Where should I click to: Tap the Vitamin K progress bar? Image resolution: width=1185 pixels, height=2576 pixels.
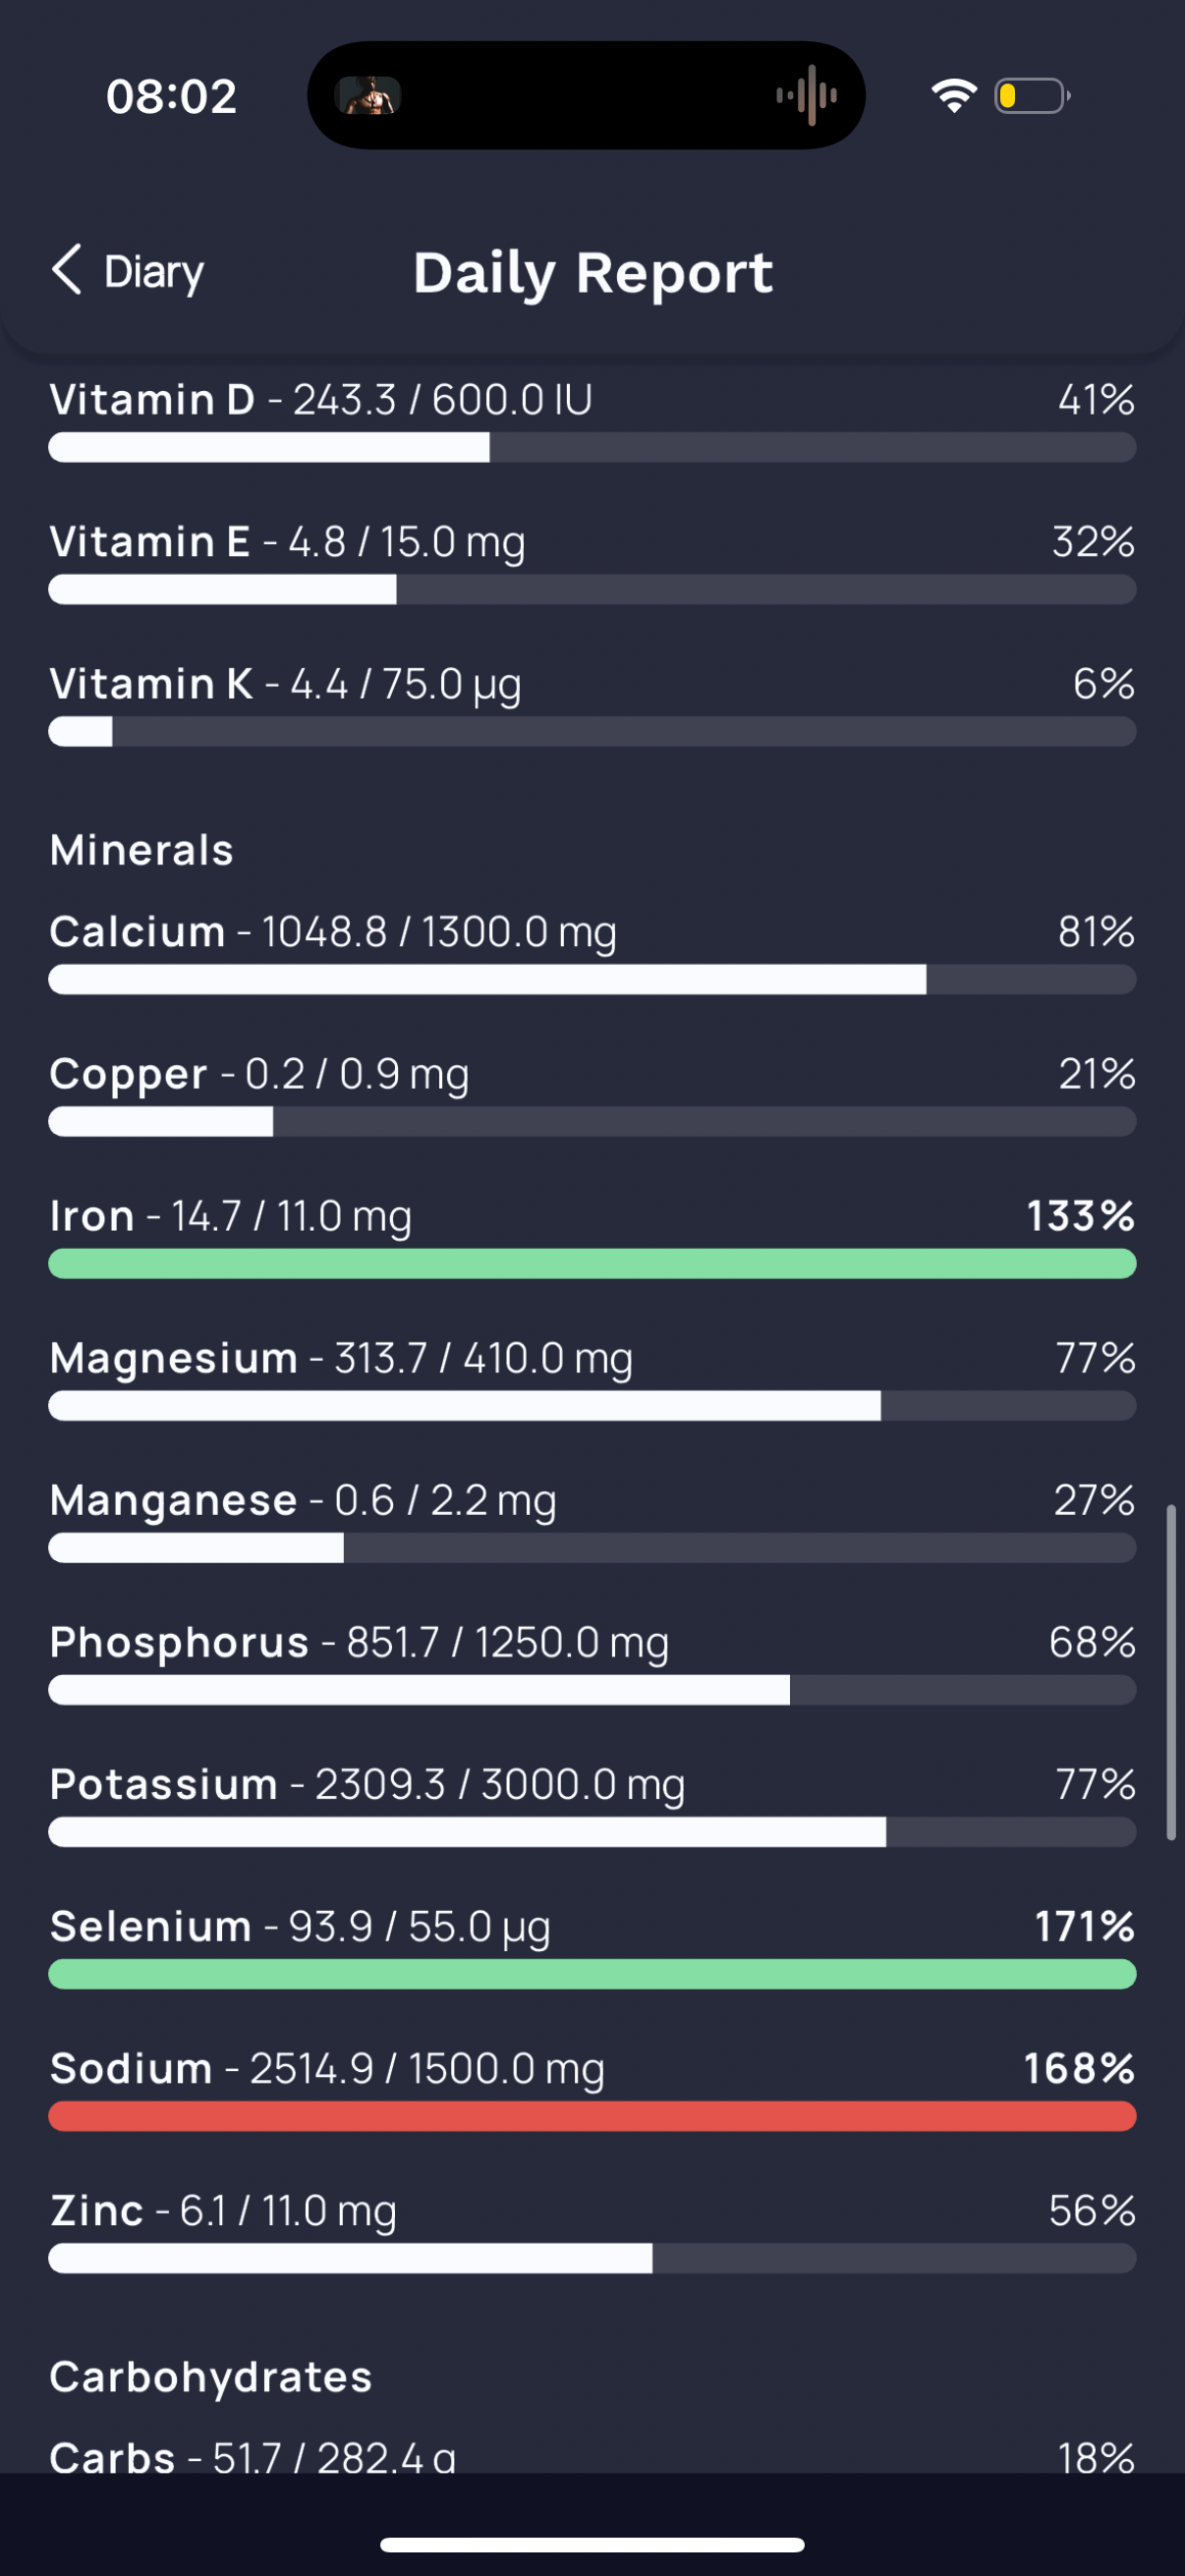pos(592,731)
